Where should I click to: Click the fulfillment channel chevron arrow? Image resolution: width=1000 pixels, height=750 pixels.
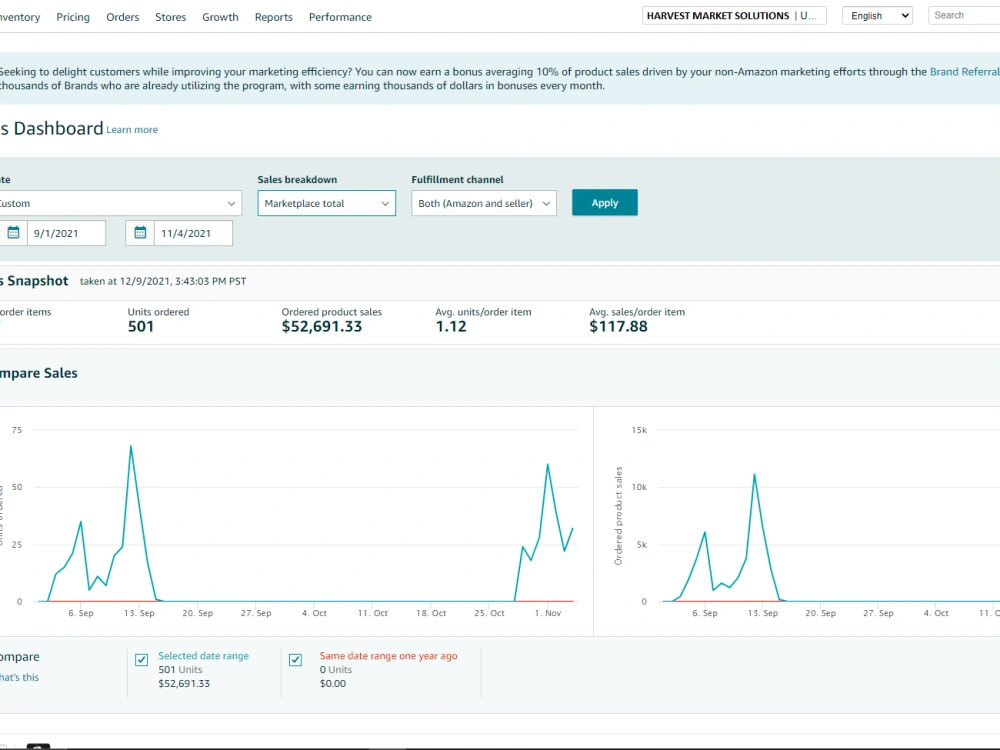pos(546,203)
